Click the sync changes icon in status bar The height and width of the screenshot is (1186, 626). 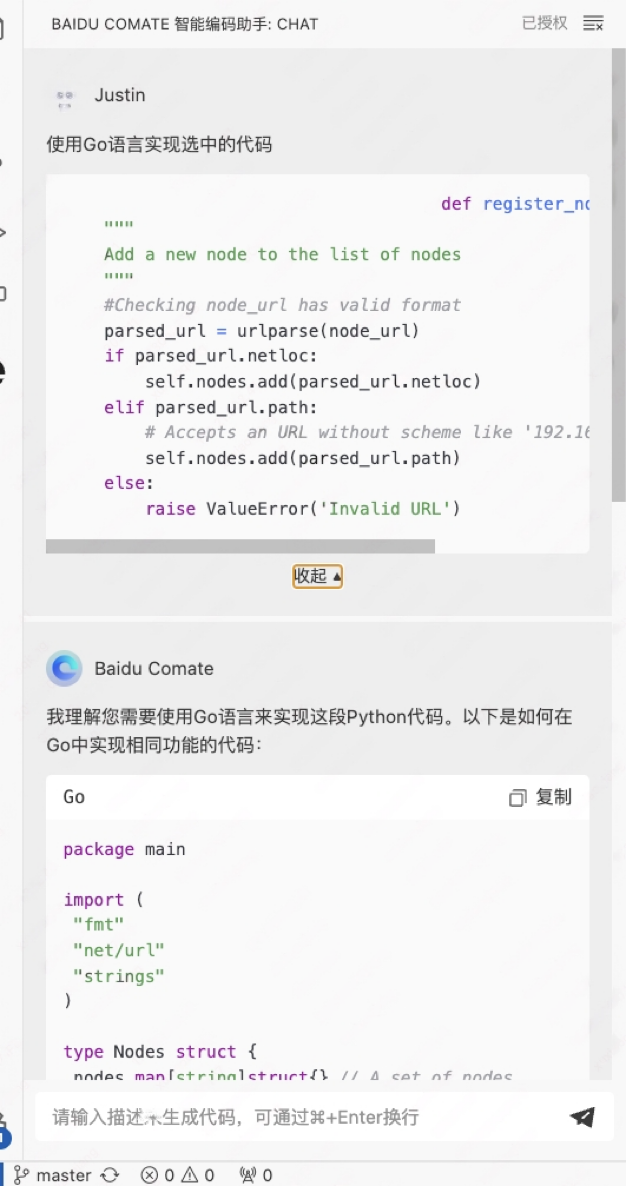[110, 1175]
